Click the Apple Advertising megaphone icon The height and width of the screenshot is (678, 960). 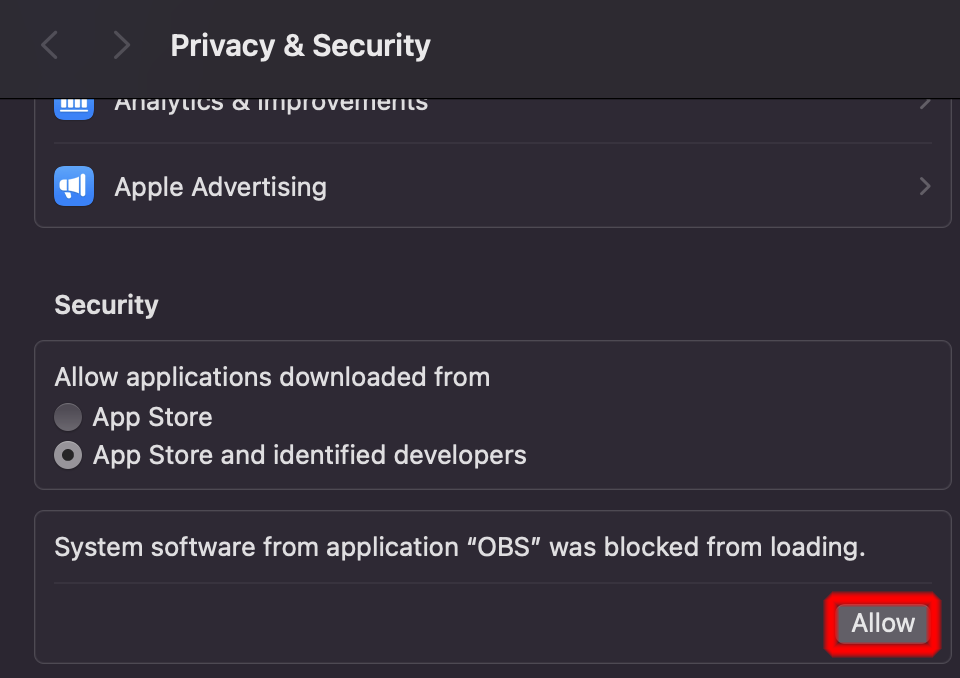point(74,186)
